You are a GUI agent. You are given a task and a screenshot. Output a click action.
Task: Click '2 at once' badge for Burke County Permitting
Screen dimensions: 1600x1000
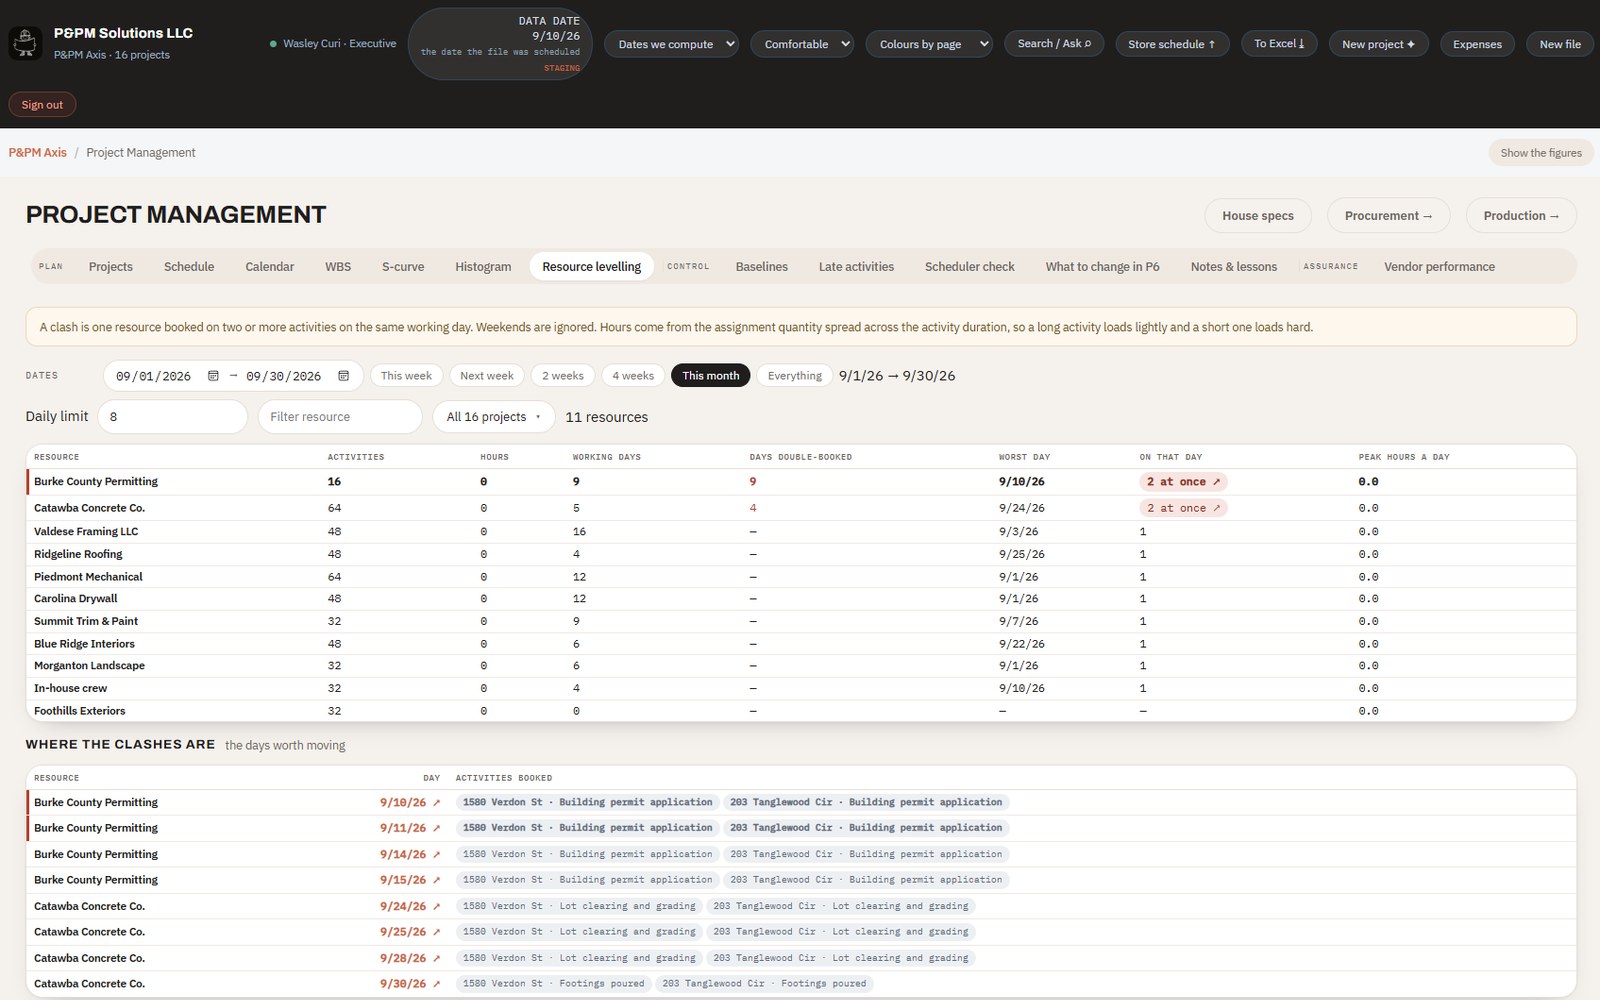point(1183,482)
